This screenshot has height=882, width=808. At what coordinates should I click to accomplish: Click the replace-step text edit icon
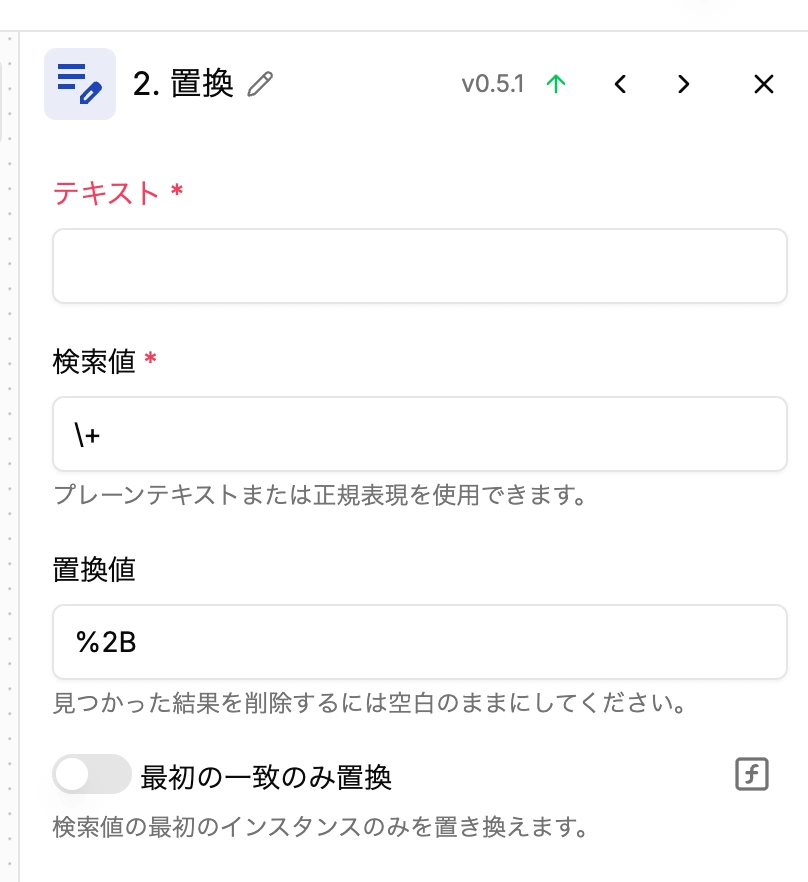80,84
